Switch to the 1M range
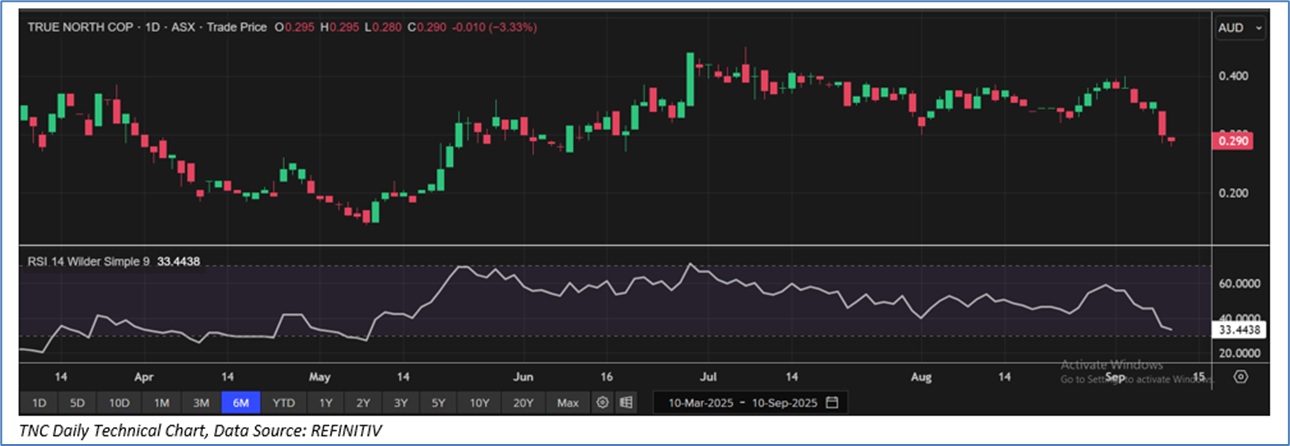The height and width of the screenshot is (446, 1290). pyautogui.click(x=160, y=403)
